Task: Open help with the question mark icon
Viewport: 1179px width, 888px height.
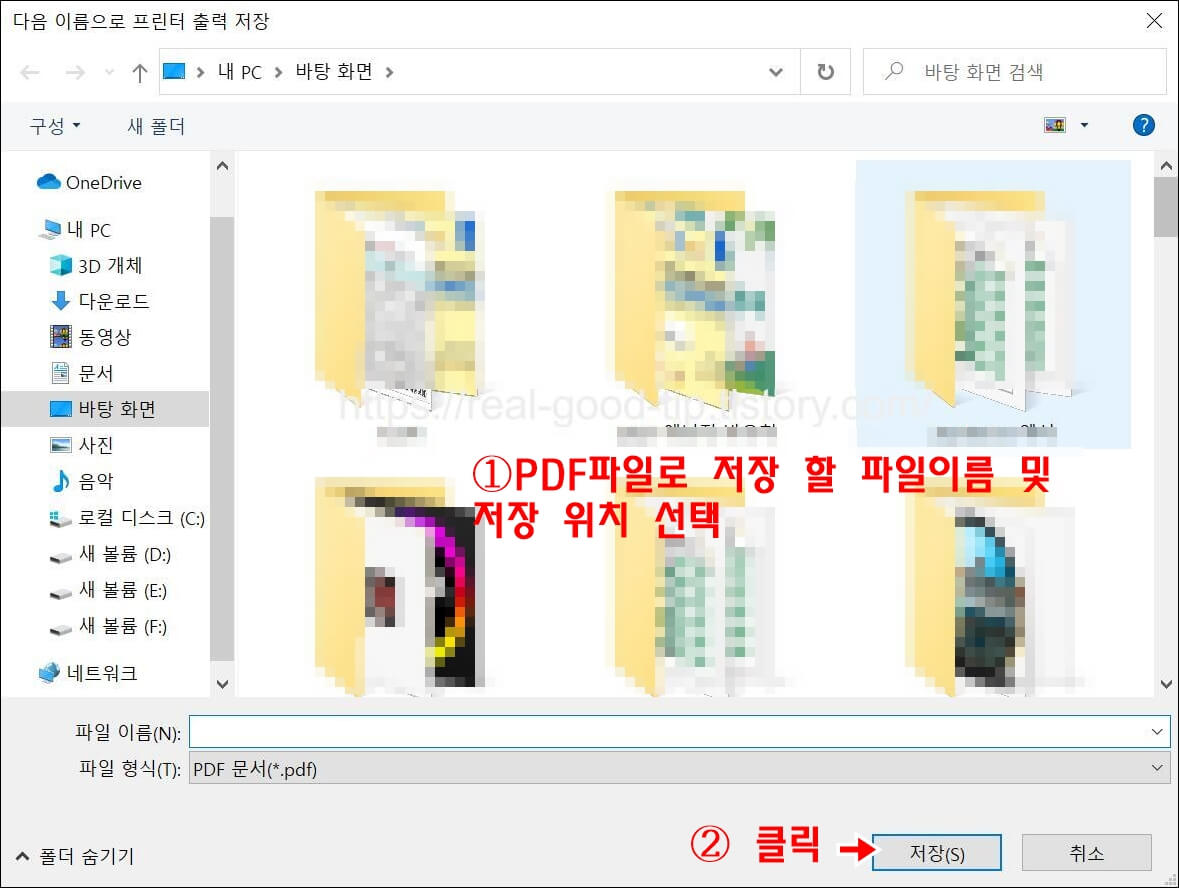Action: pyautogui.click(x=1144, y=125)
